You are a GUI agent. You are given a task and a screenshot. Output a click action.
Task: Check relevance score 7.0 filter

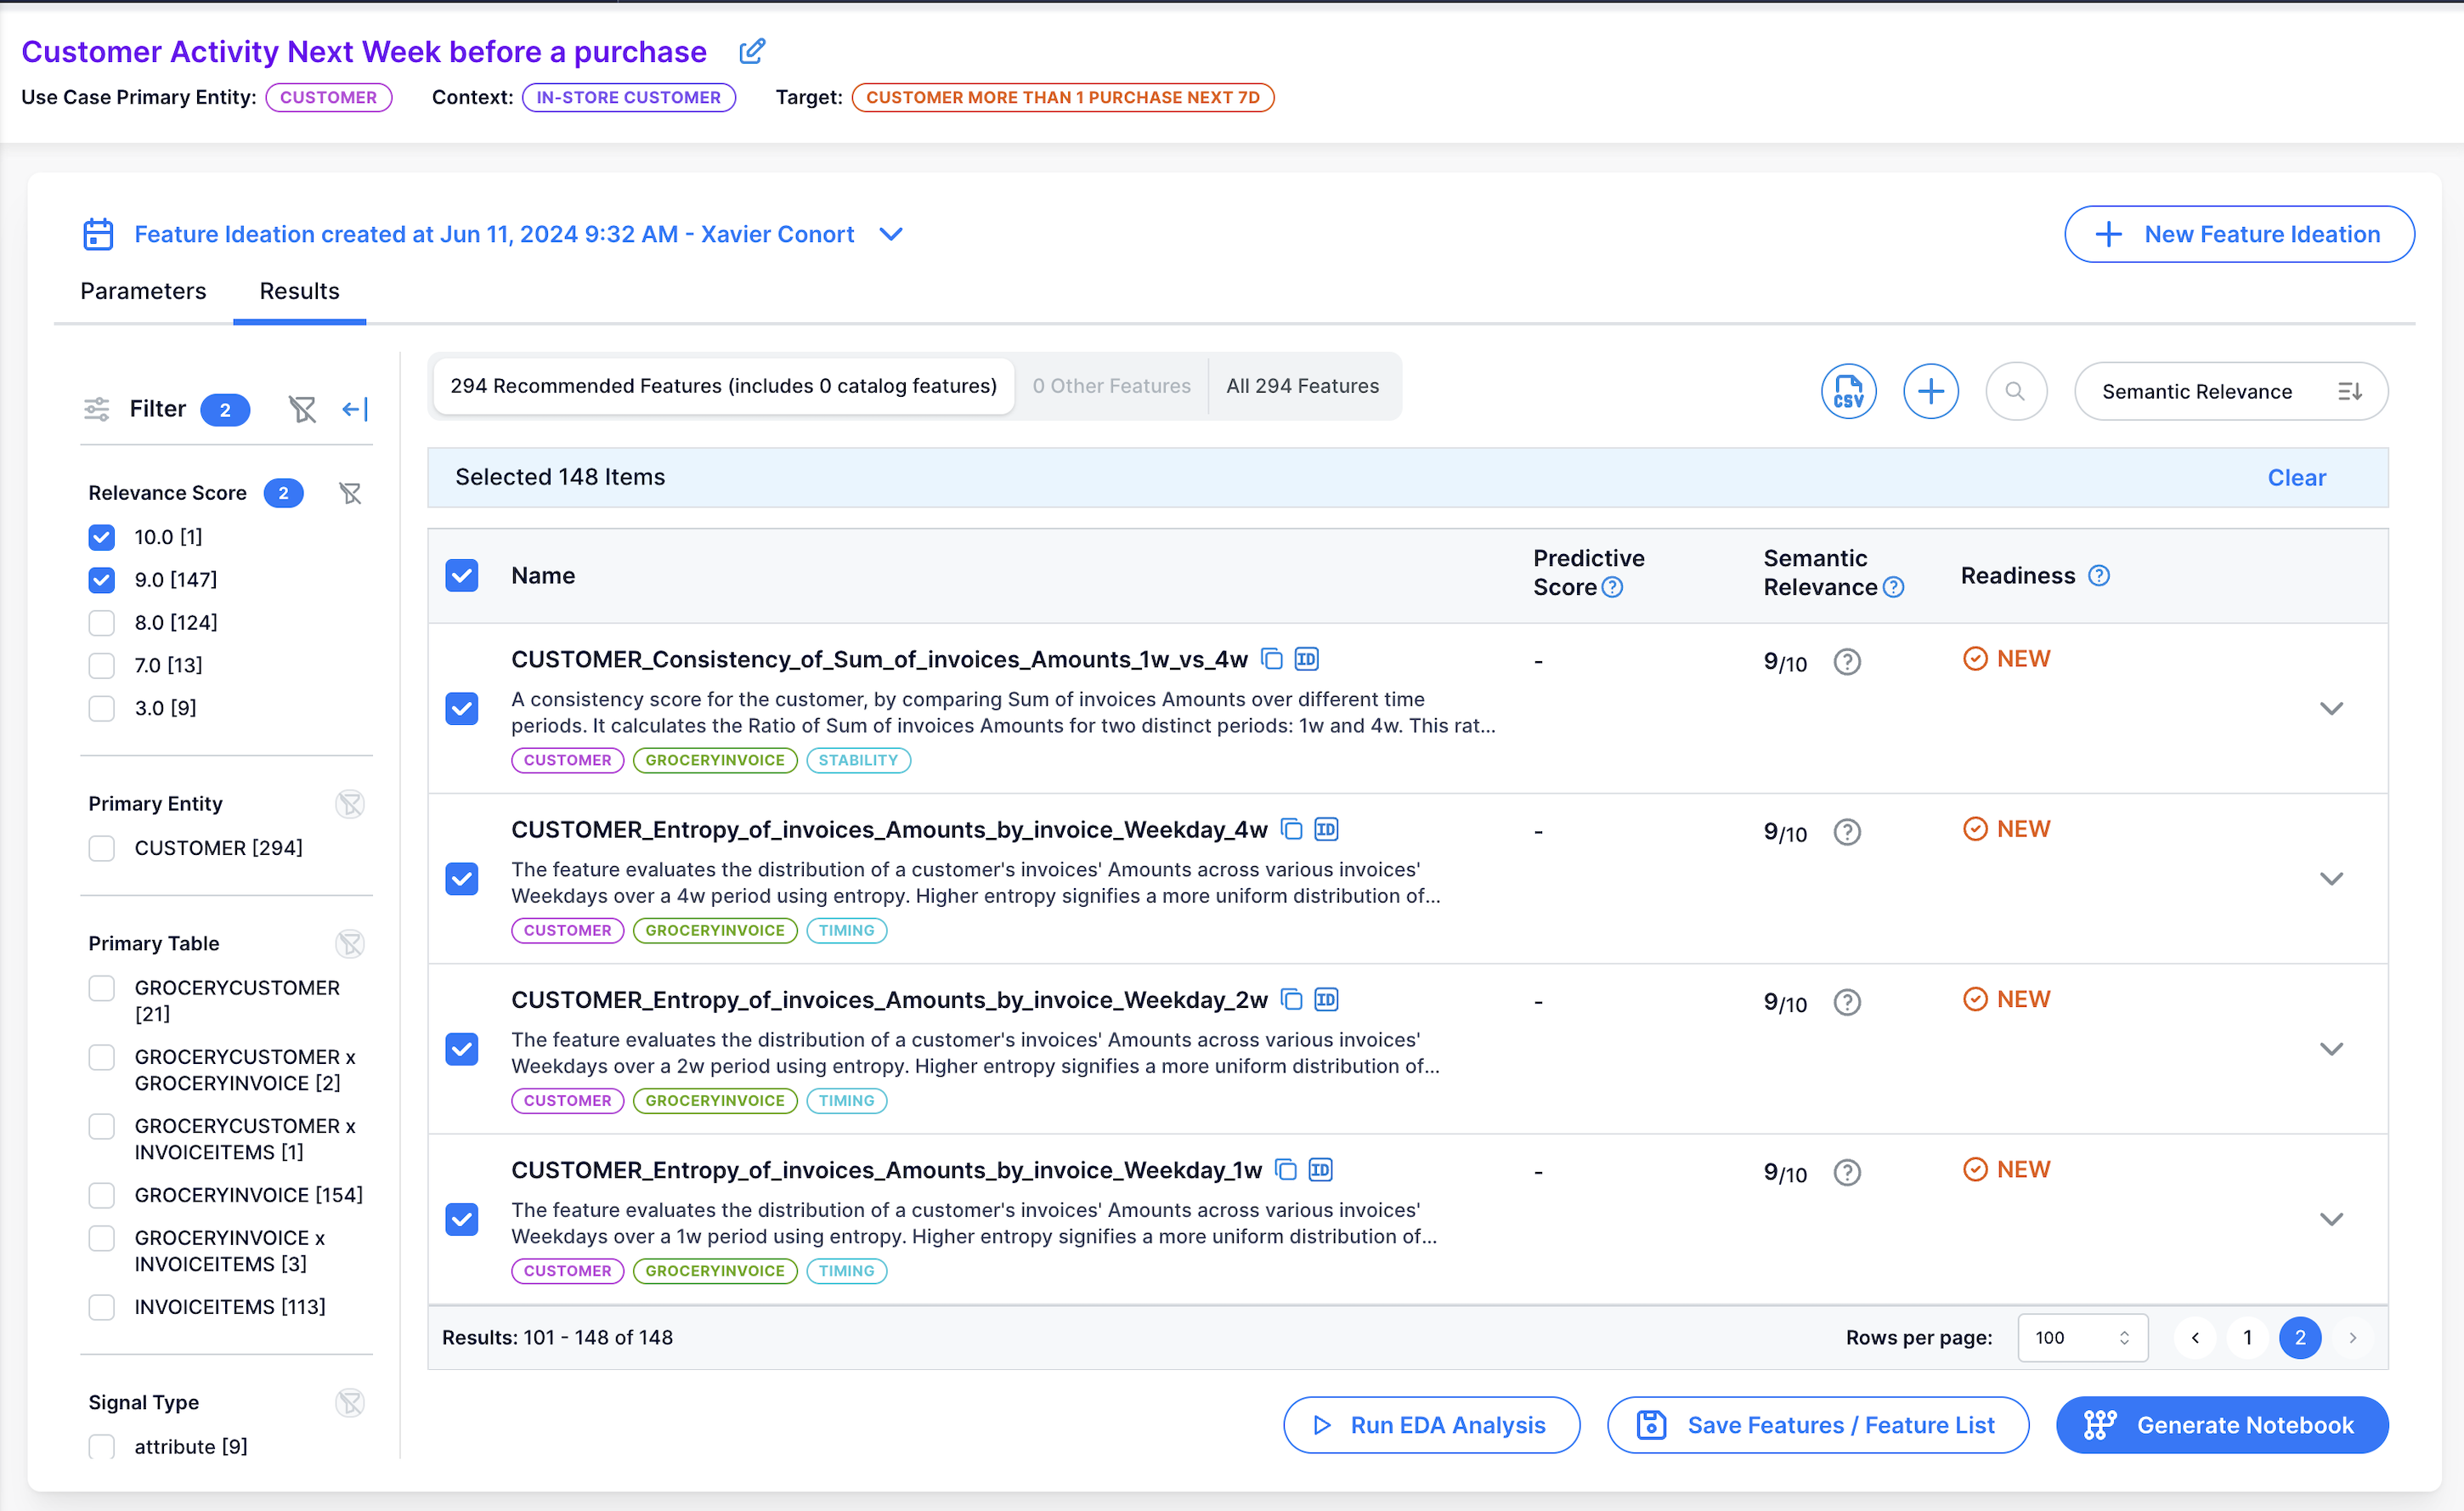coord(101,665)
